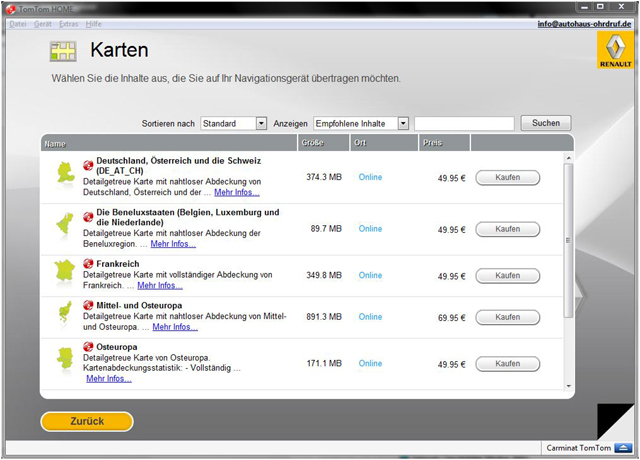Image resolution: width=640 pixels, height=460 pixels.
Task: Click the Benelux map icon
Action: pos(65,225)
